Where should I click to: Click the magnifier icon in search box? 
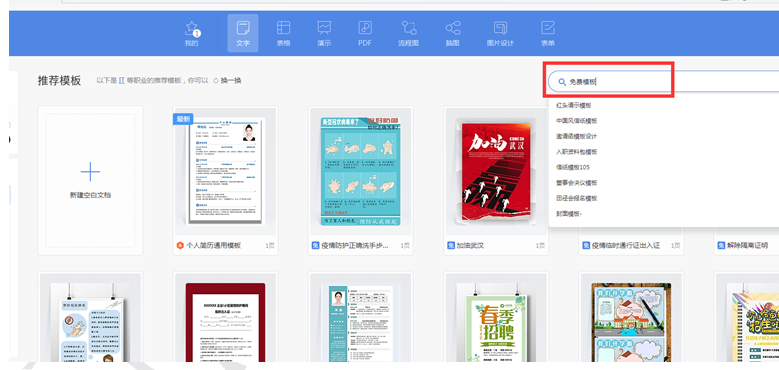[562, 82]
